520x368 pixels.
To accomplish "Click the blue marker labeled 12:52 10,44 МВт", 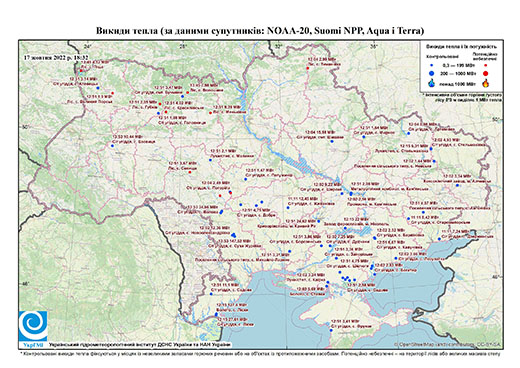I will click(x=112, y=145).
